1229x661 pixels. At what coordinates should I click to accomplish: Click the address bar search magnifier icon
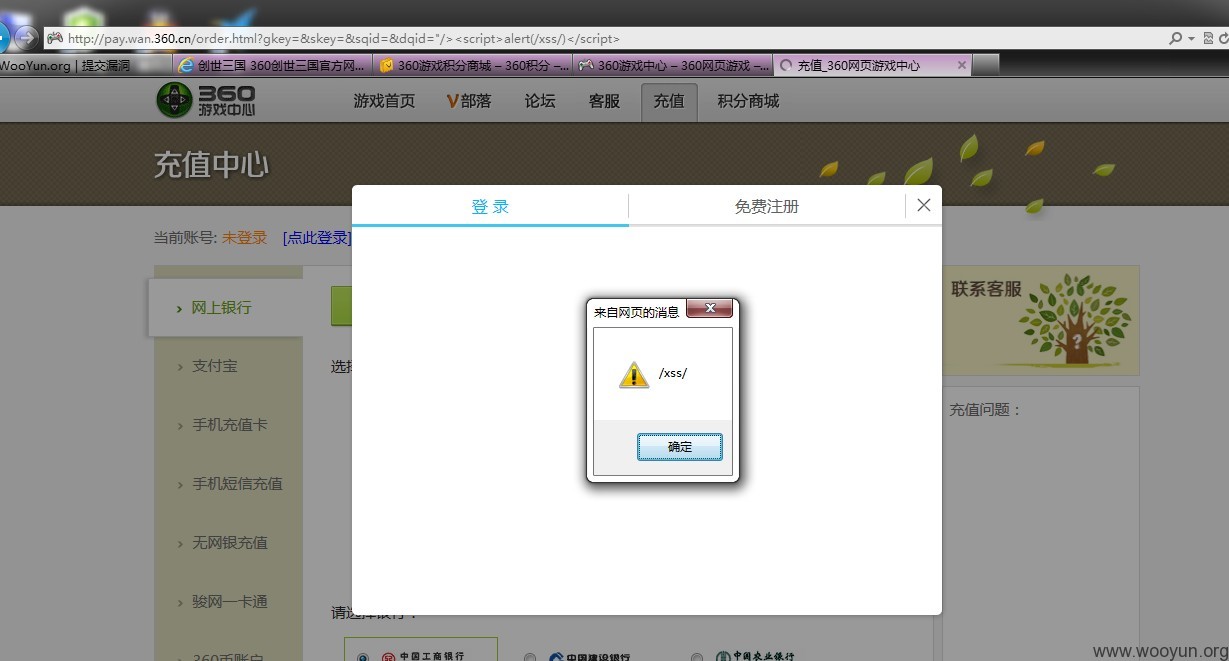(x=1175, y=38)
